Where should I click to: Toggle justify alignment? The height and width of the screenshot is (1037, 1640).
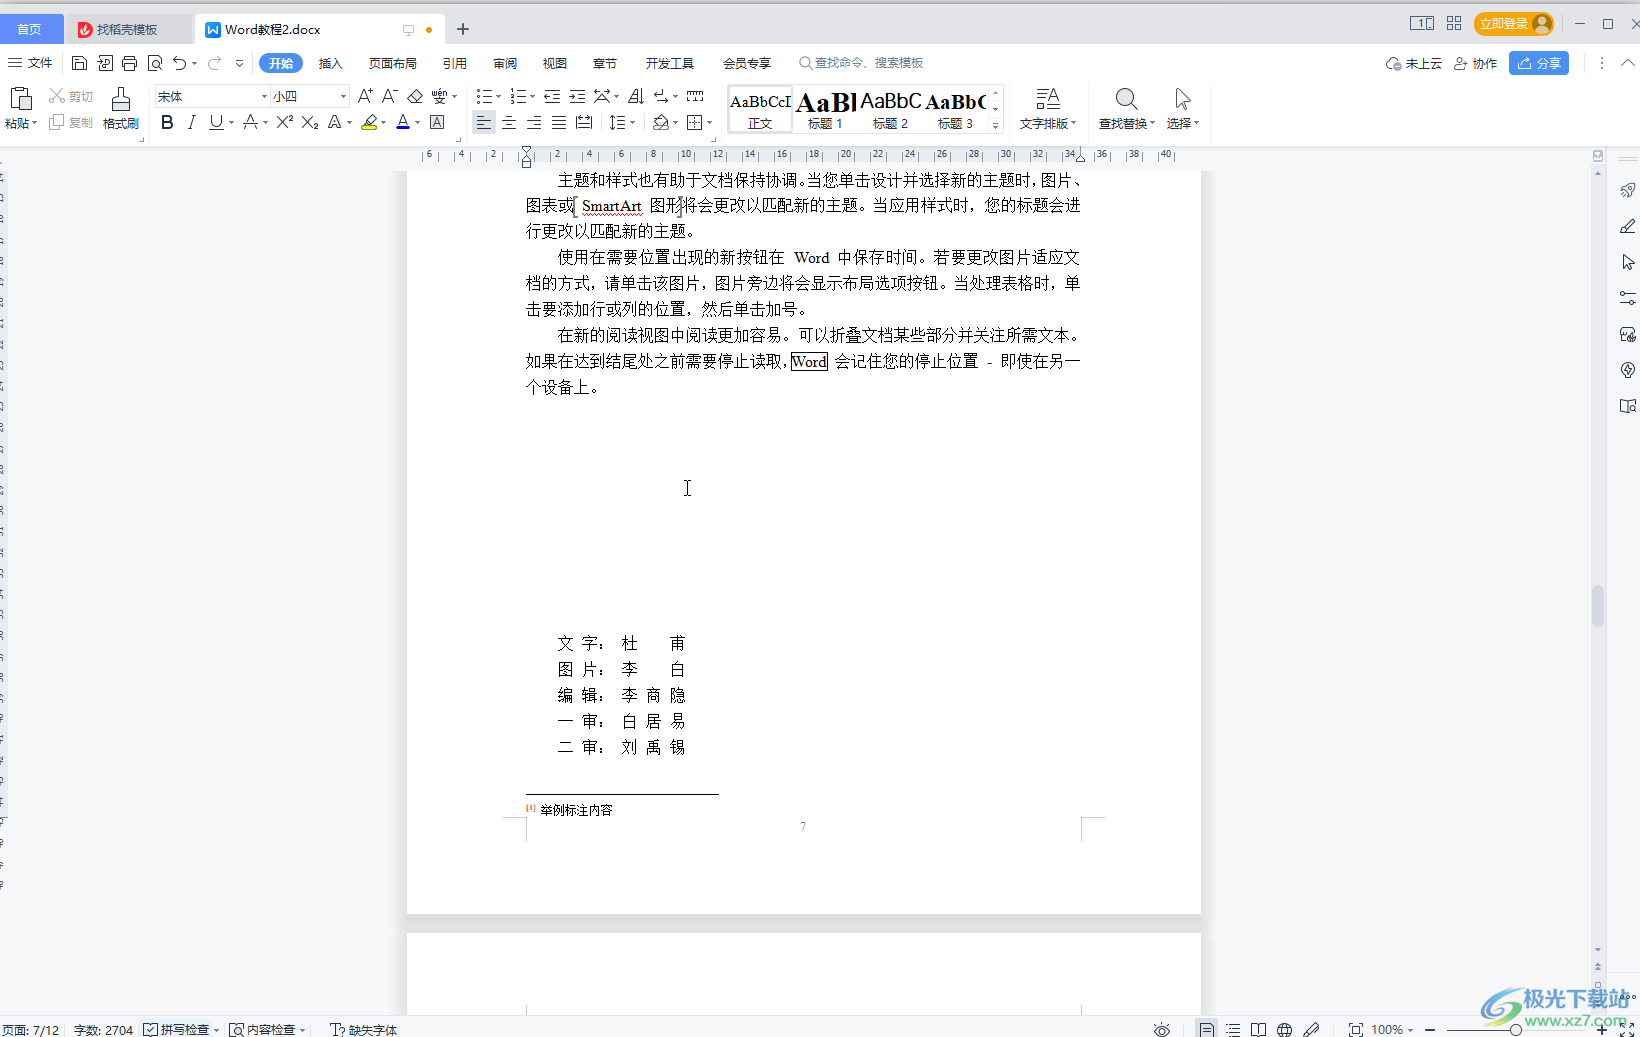559,122
